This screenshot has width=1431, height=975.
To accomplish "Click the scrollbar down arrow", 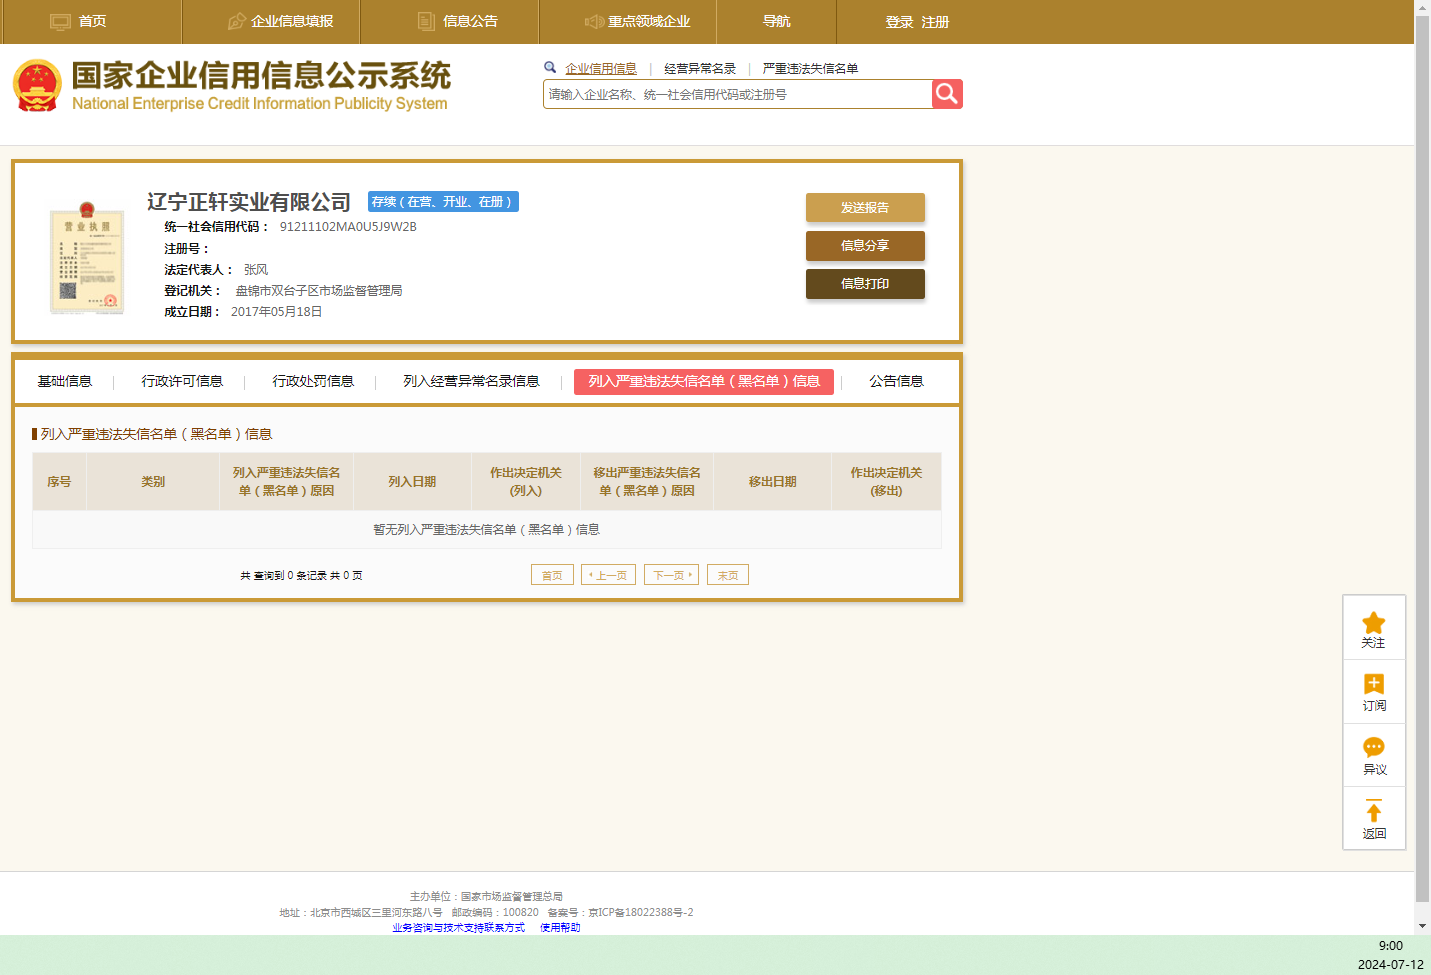I will pos(1422,926).
